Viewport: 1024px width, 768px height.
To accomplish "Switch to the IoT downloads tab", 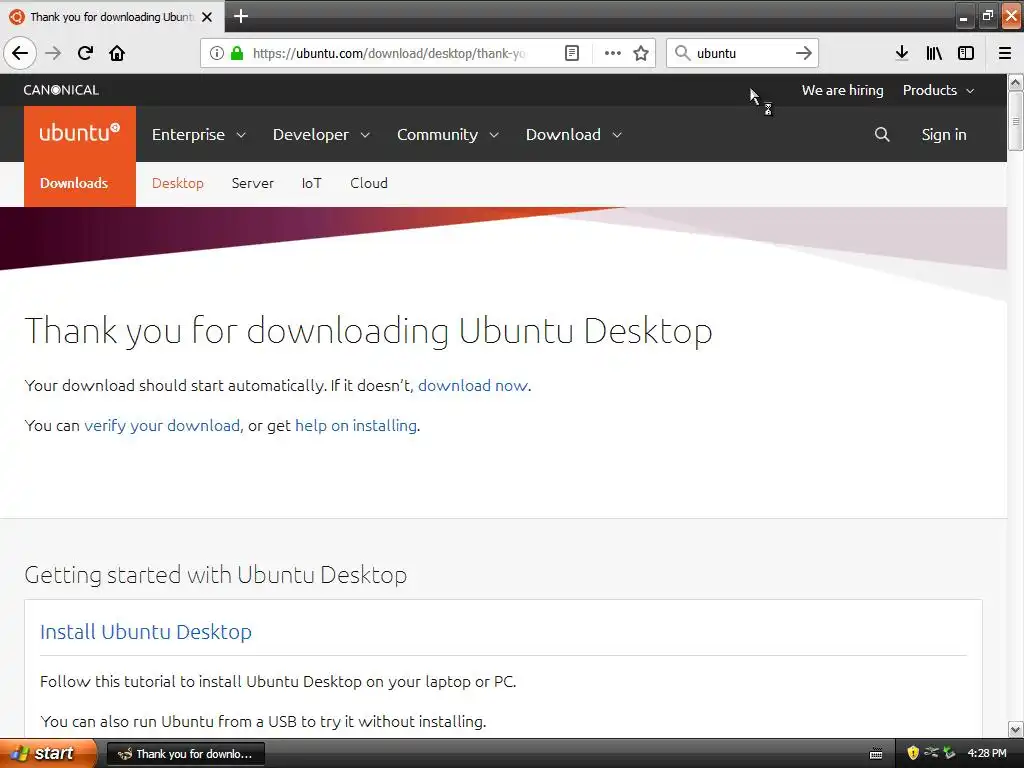I will pos(312,184).
